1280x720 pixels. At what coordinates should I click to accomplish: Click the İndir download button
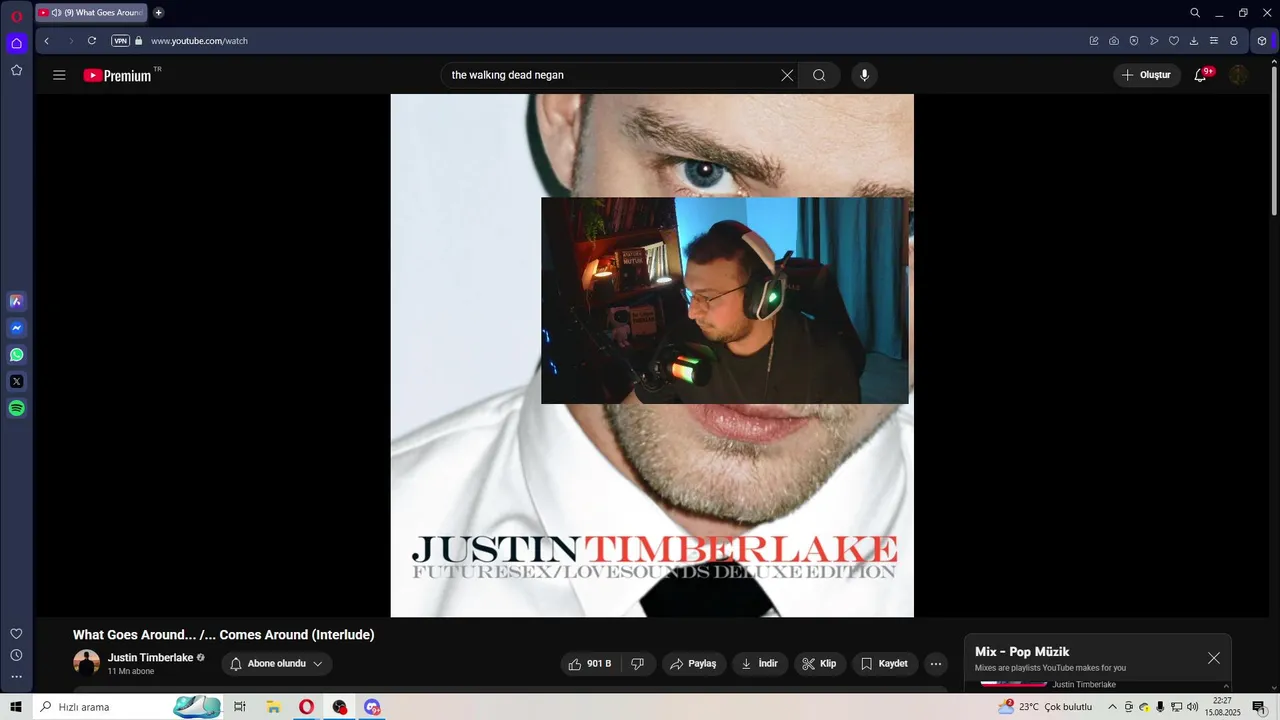pos(760,663)
